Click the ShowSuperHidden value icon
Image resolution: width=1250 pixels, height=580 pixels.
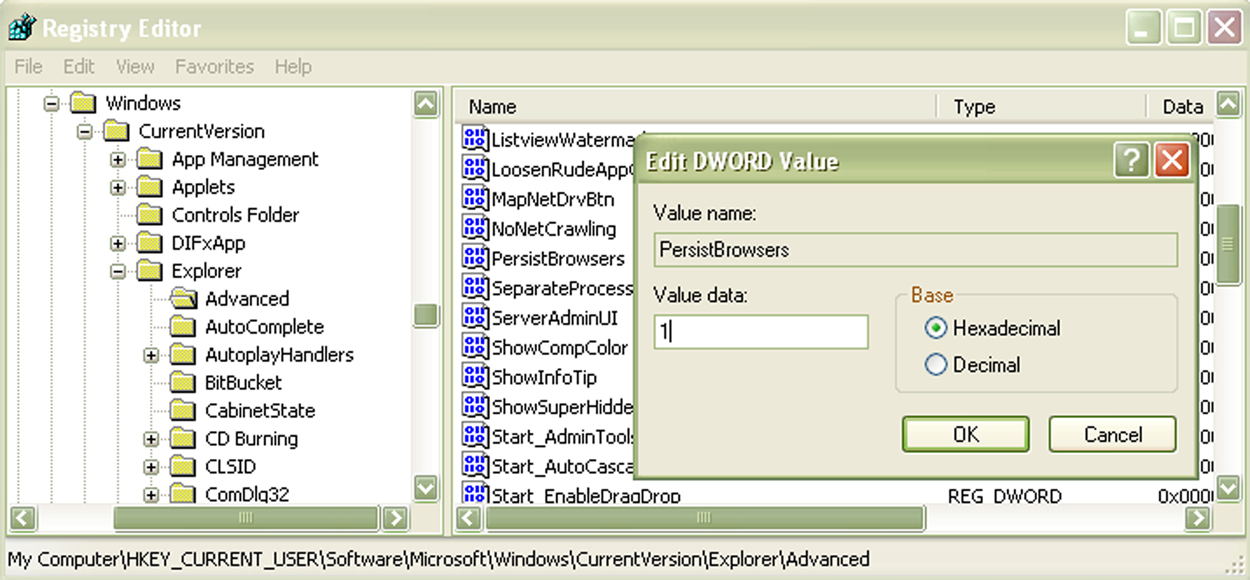474,405
